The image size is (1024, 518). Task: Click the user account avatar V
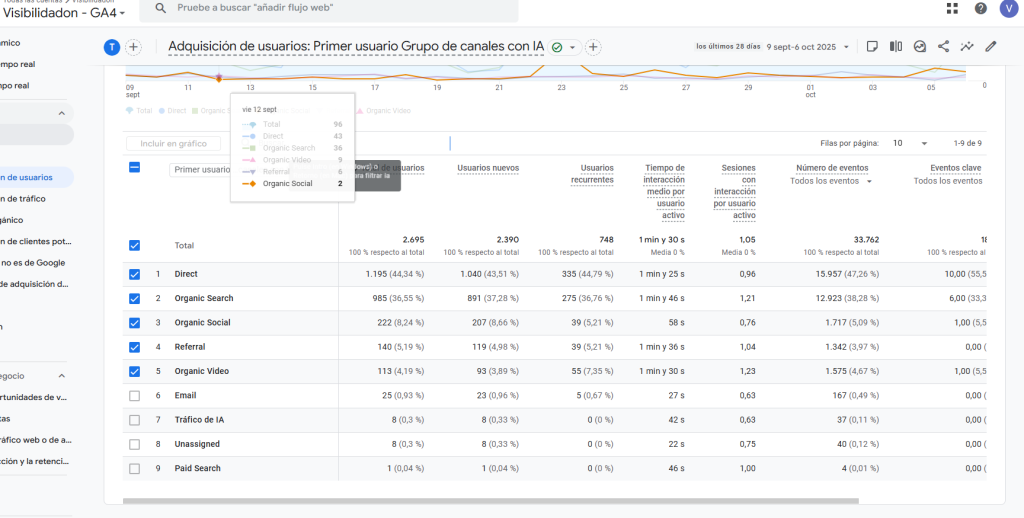[1009, 9]
